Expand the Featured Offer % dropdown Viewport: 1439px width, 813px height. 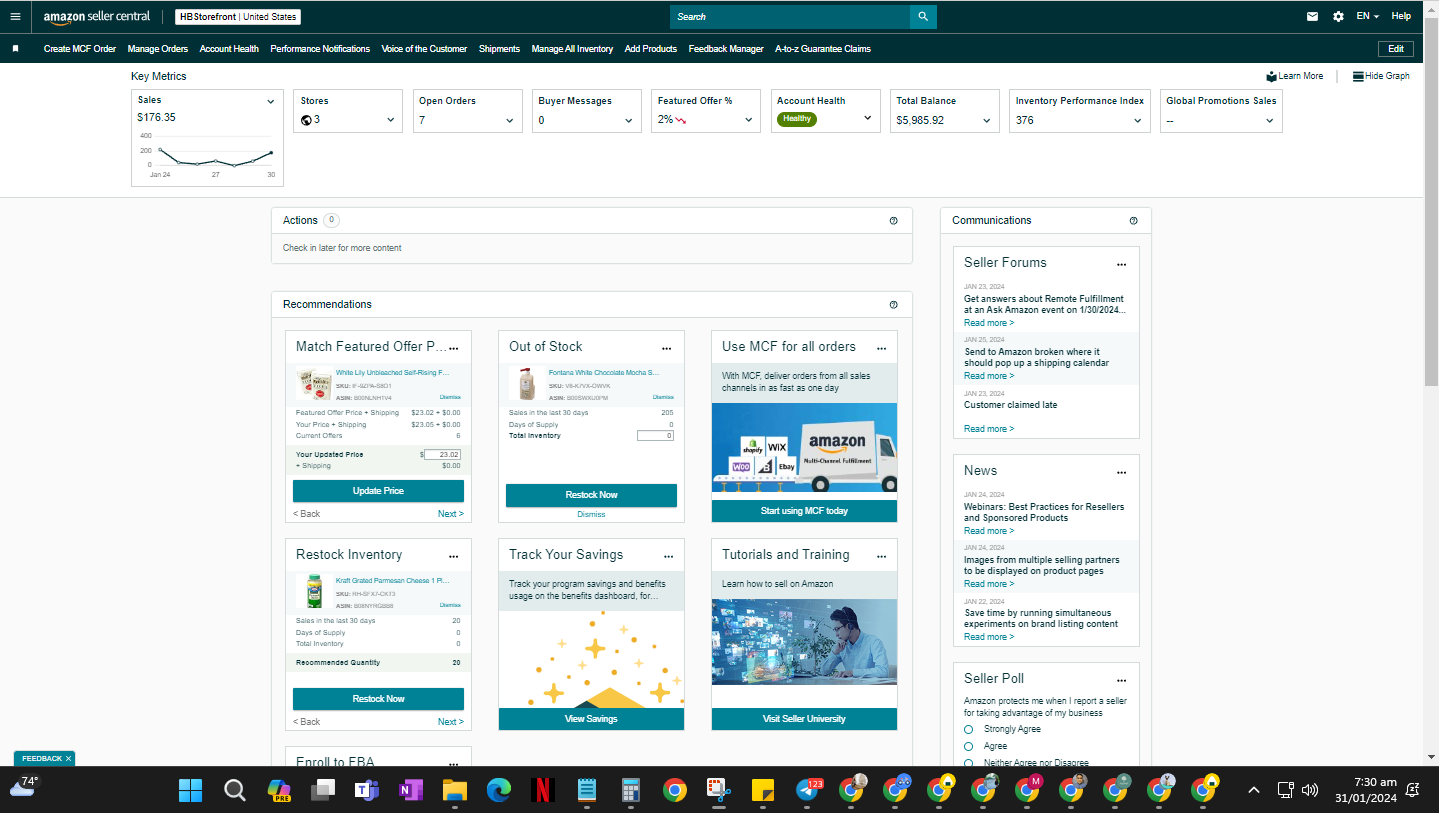point(749,121)
